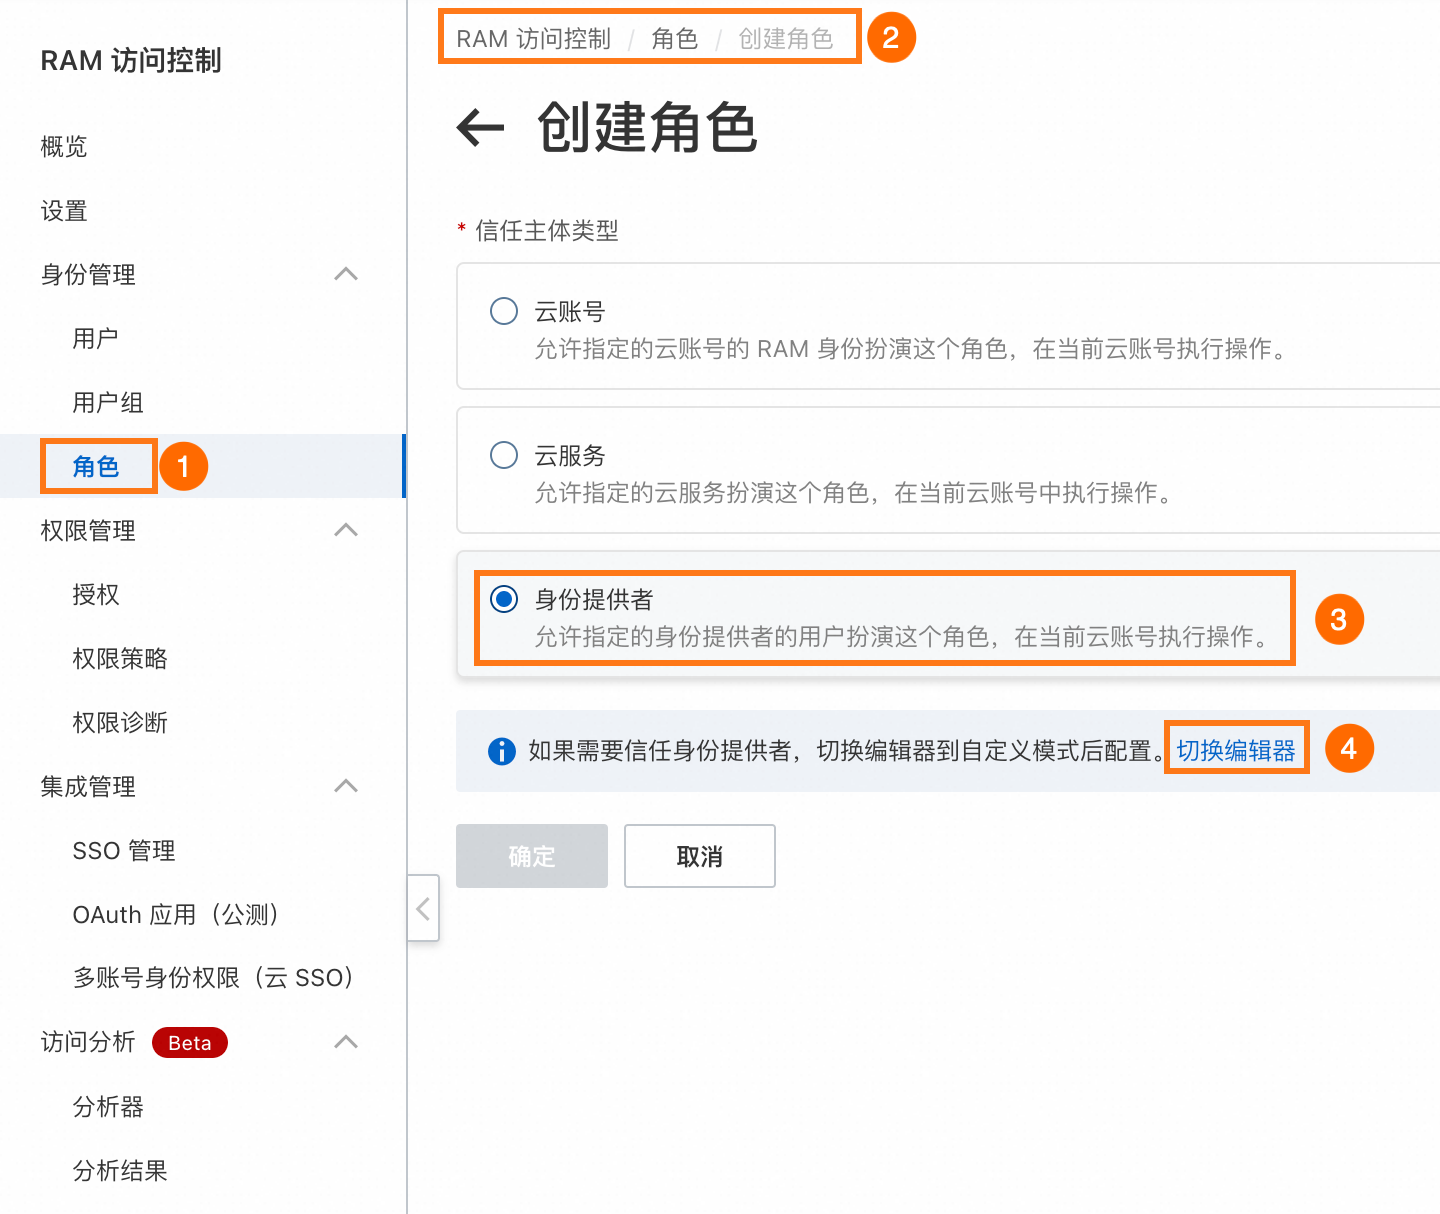The image size is (1440, 1214).
Task: Click the blue info icon in notice
Action: 501,751
